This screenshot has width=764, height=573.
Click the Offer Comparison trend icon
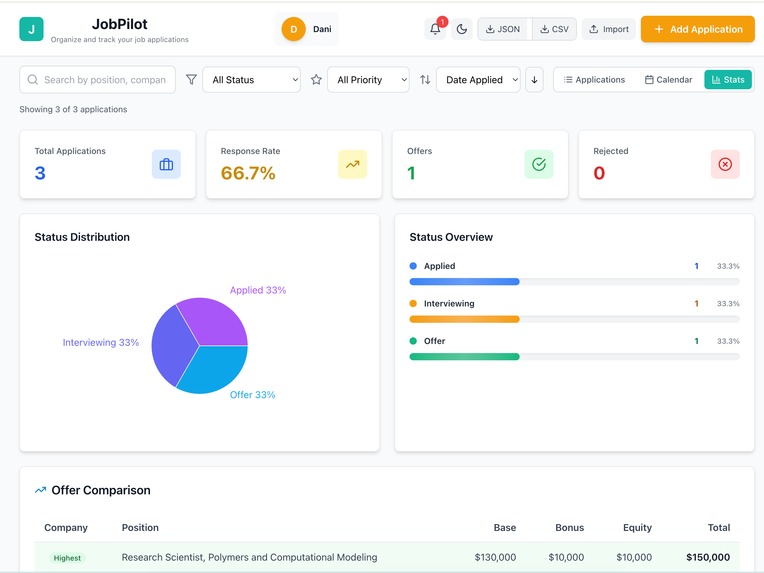click(40, 490)
